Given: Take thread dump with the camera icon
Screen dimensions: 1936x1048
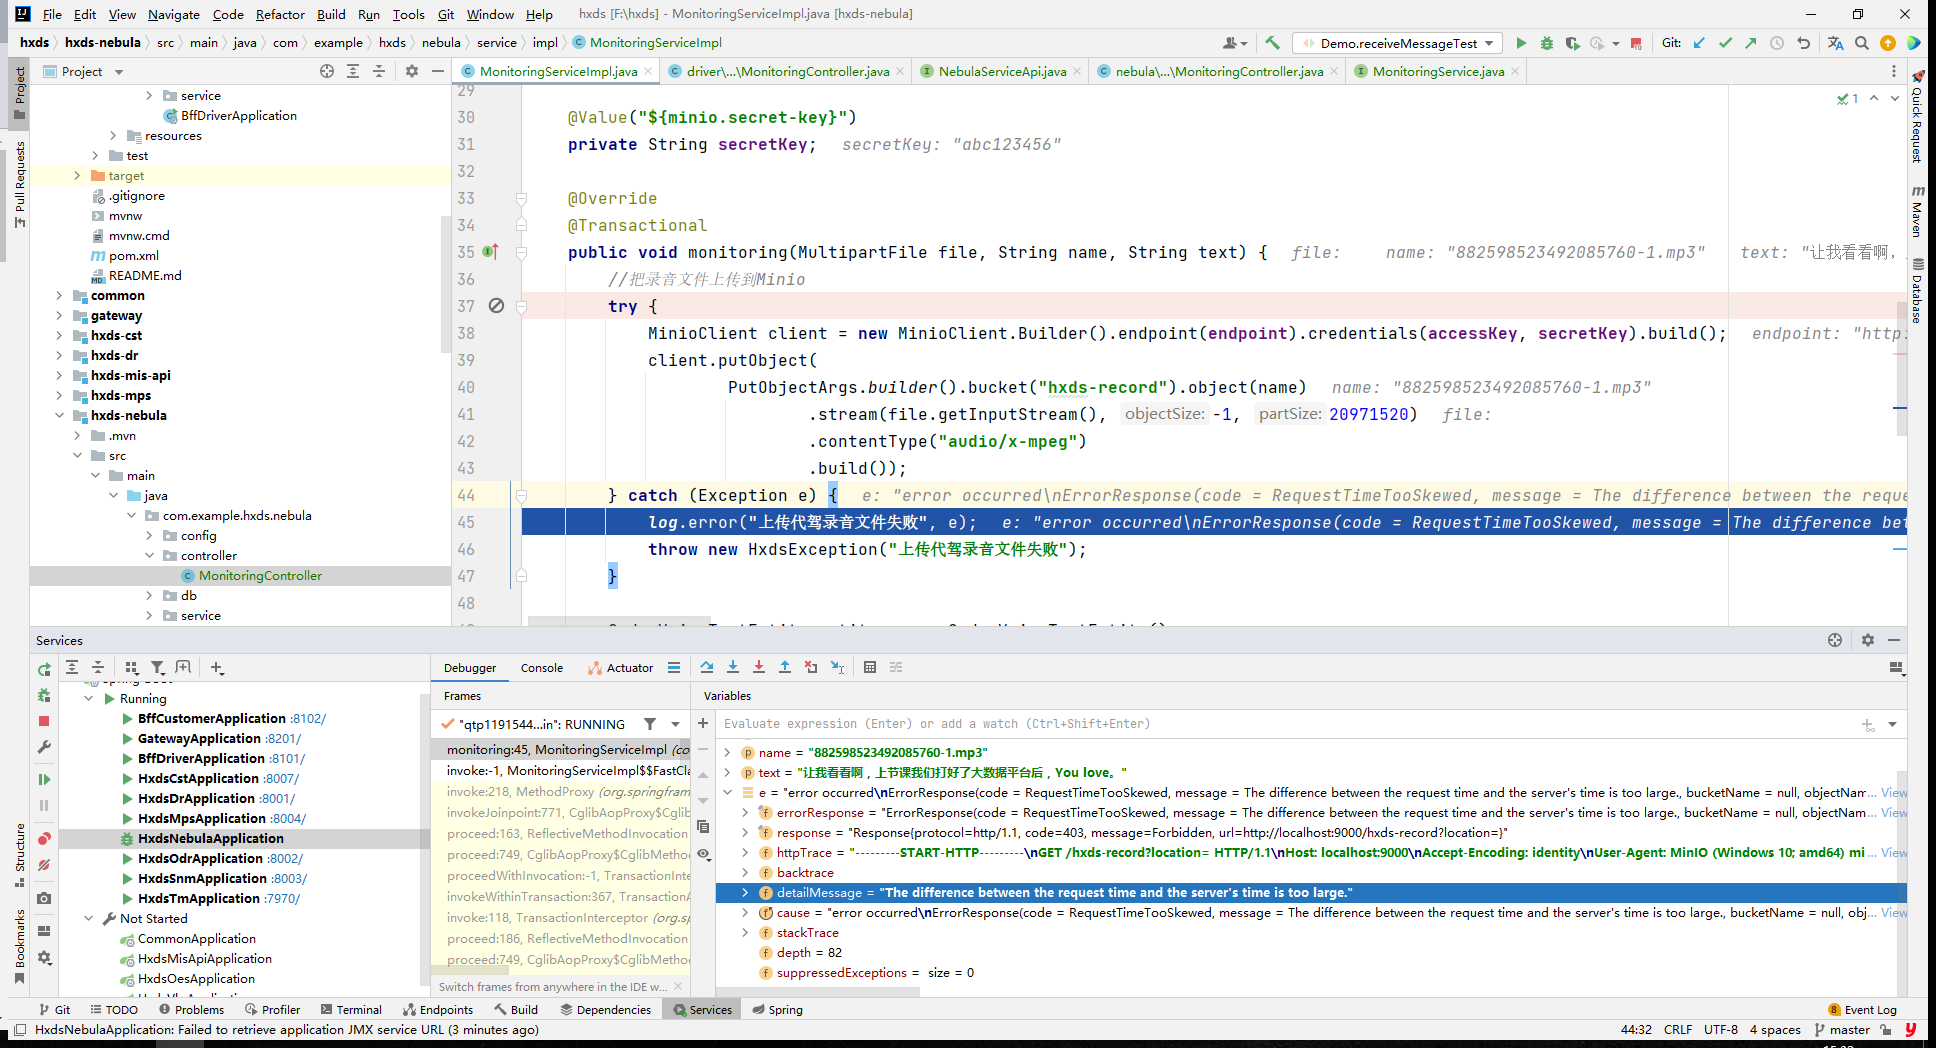Looking at the screenshot, I should (x=44, y=898).
